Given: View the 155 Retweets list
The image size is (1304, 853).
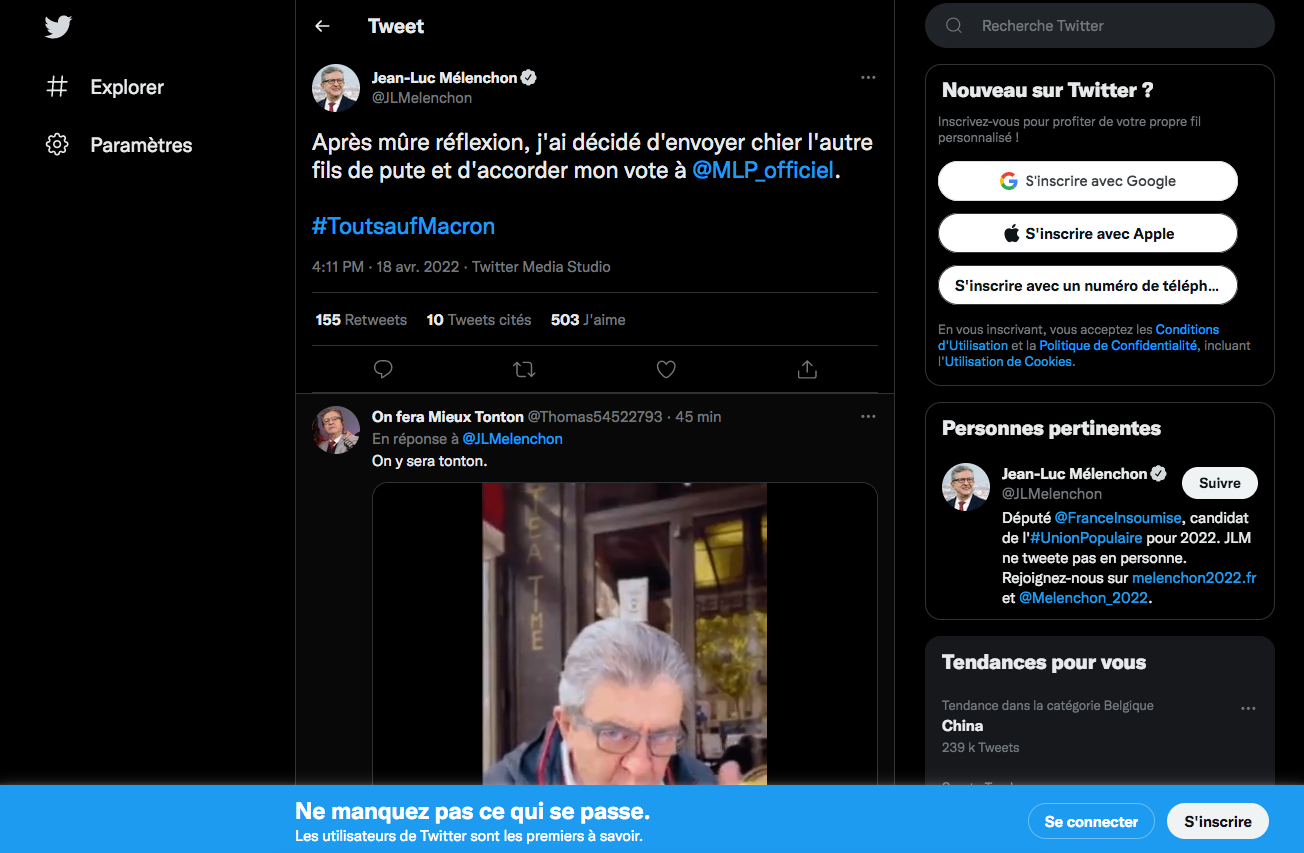Looking at the screenshot, I should click(361, 320).
